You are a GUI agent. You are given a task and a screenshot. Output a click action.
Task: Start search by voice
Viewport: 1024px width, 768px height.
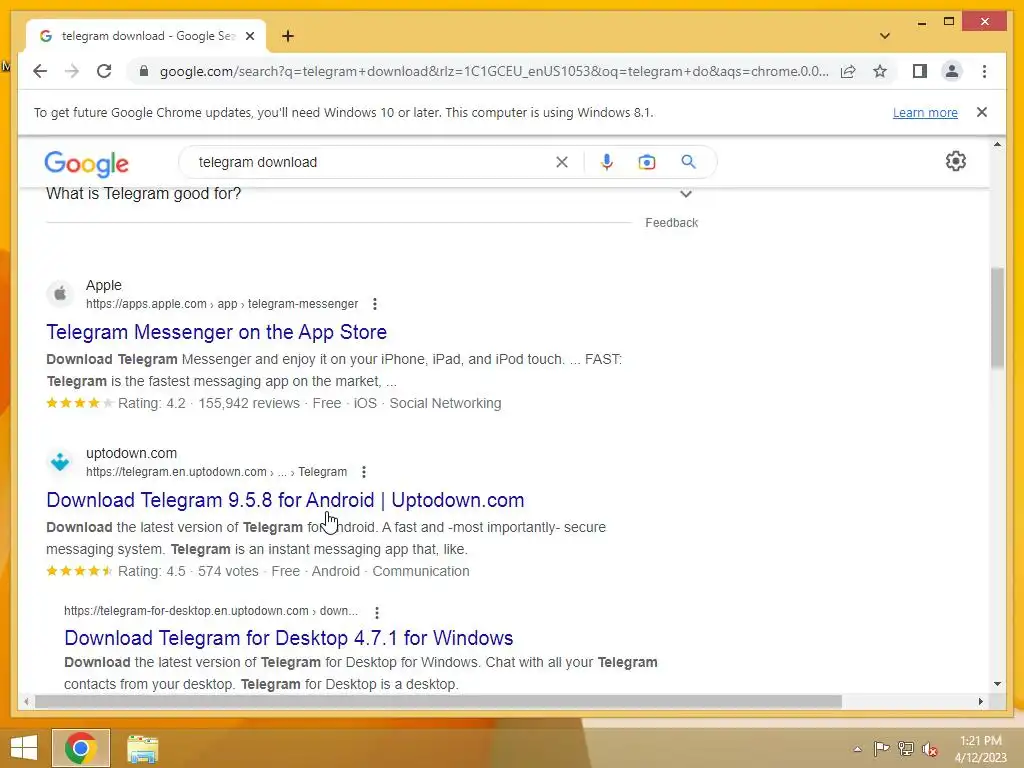(607, 162)
